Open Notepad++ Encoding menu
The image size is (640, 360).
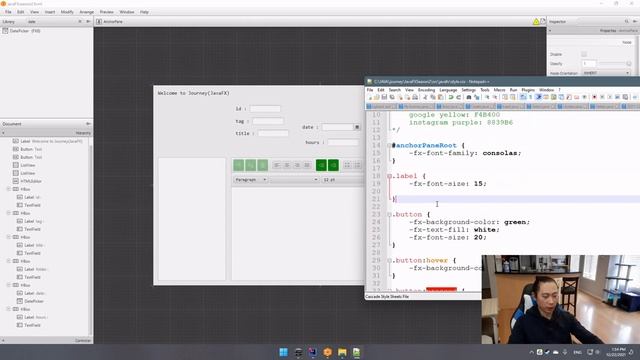click(x=426, y=90)
